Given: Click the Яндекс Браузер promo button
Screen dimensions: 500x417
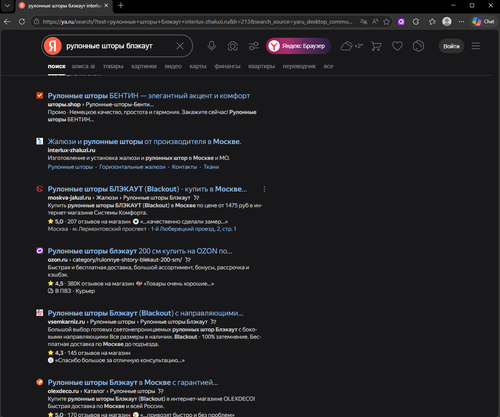Looking at the screenshot, I should tap(298, 46).
